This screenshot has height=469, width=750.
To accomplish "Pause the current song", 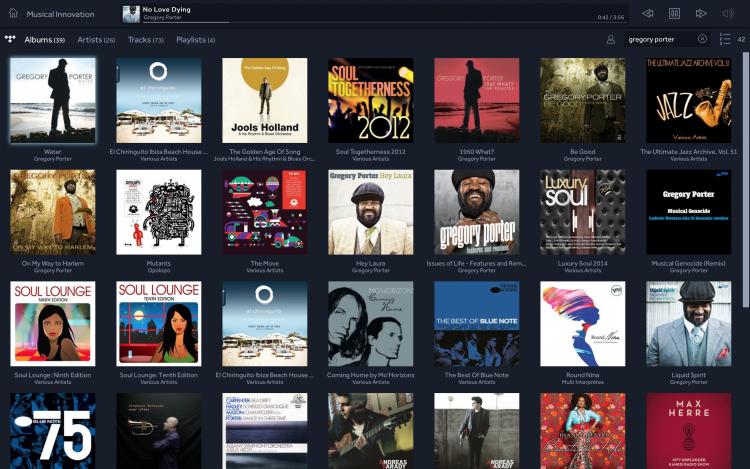I will [x=674, y=13].
